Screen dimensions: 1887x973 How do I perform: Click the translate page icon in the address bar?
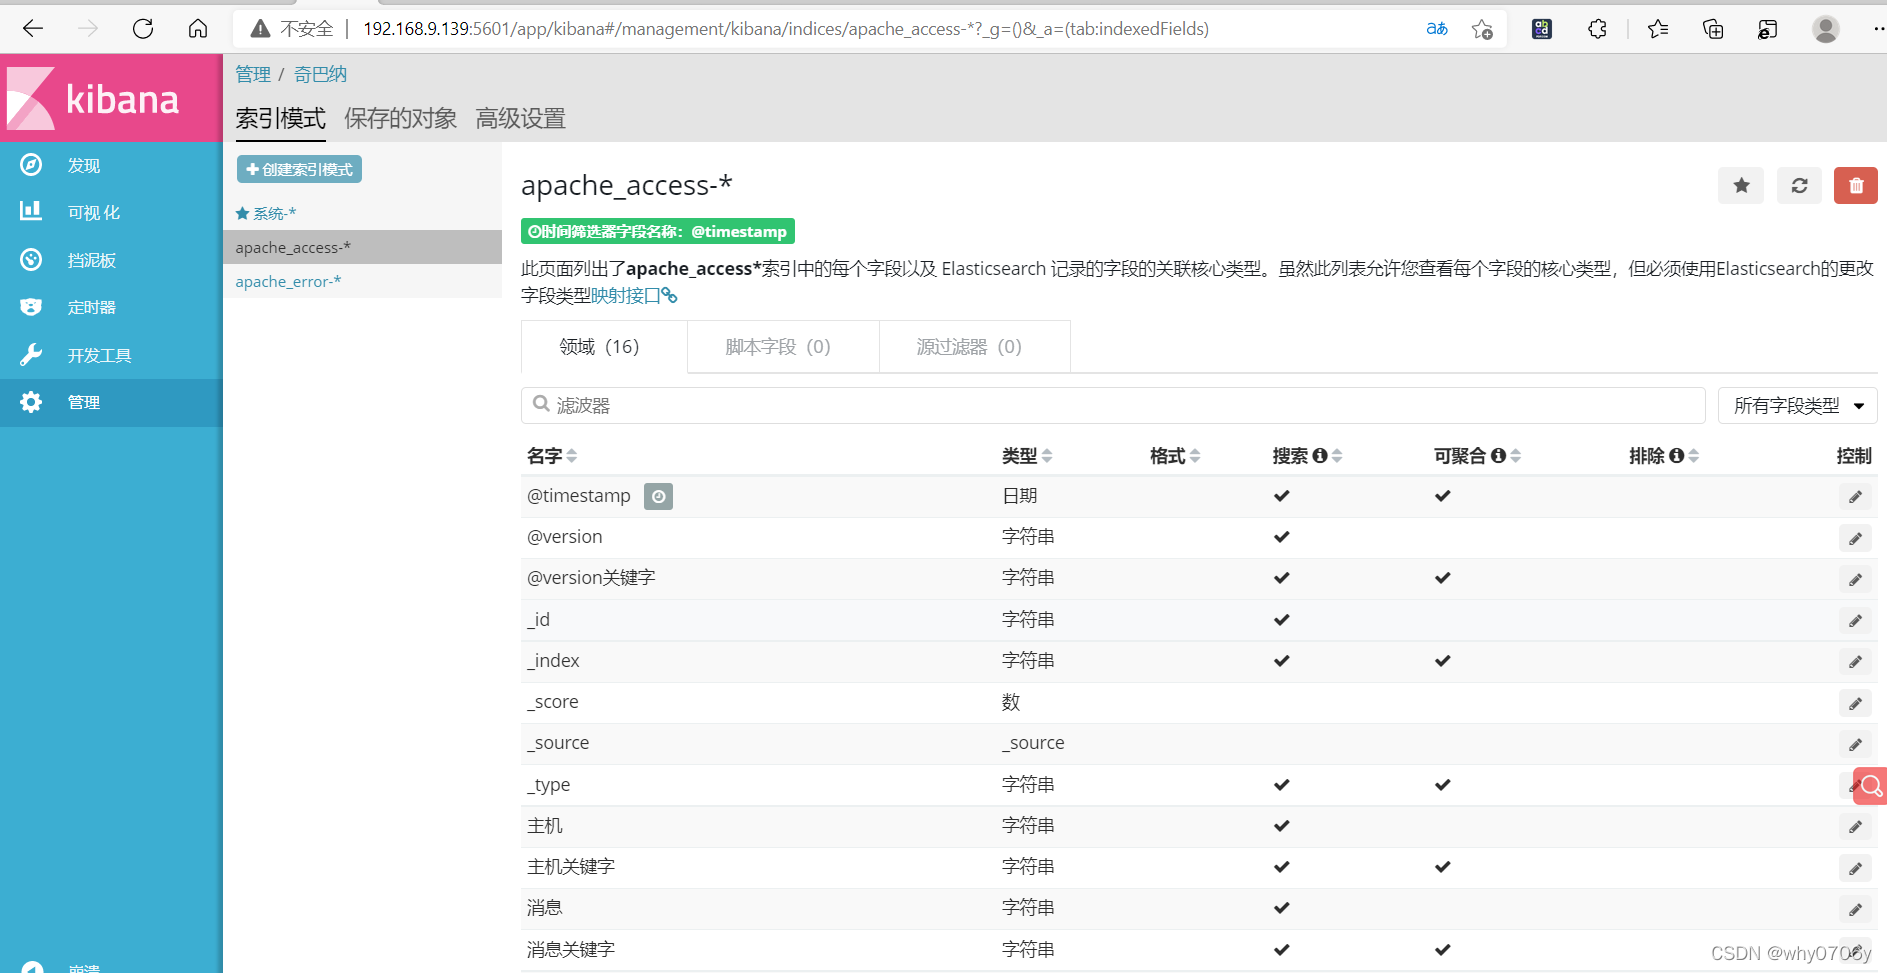pos(1437,29)
